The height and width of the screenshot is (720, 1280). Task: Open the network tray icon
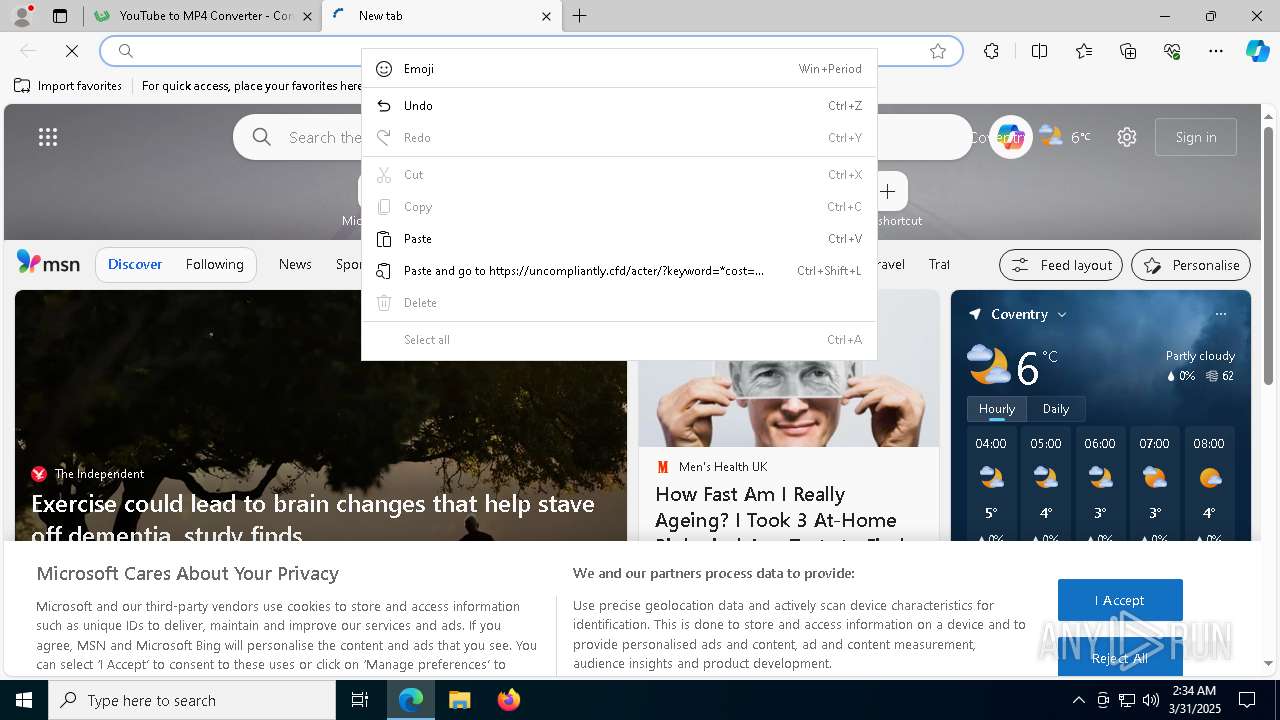point(1127,700)
